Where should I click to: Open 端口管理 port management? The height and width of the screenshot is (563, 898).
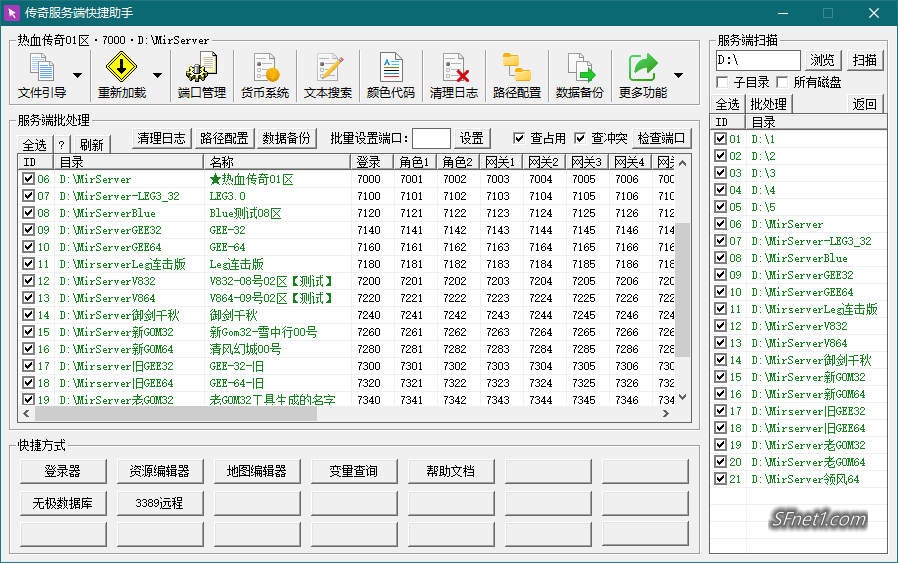[x=202, y=75]
